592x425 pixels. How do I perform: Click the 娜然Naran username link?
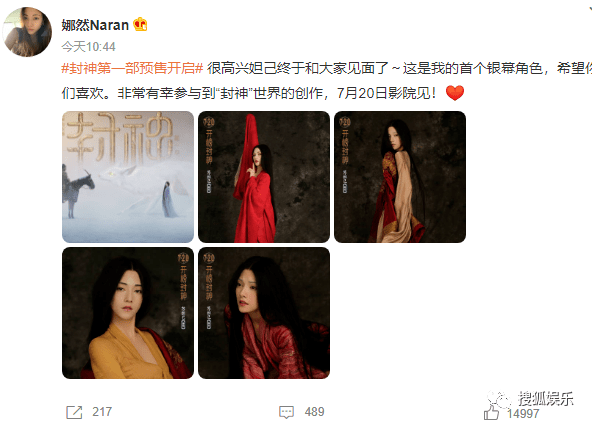pos(95,25)
